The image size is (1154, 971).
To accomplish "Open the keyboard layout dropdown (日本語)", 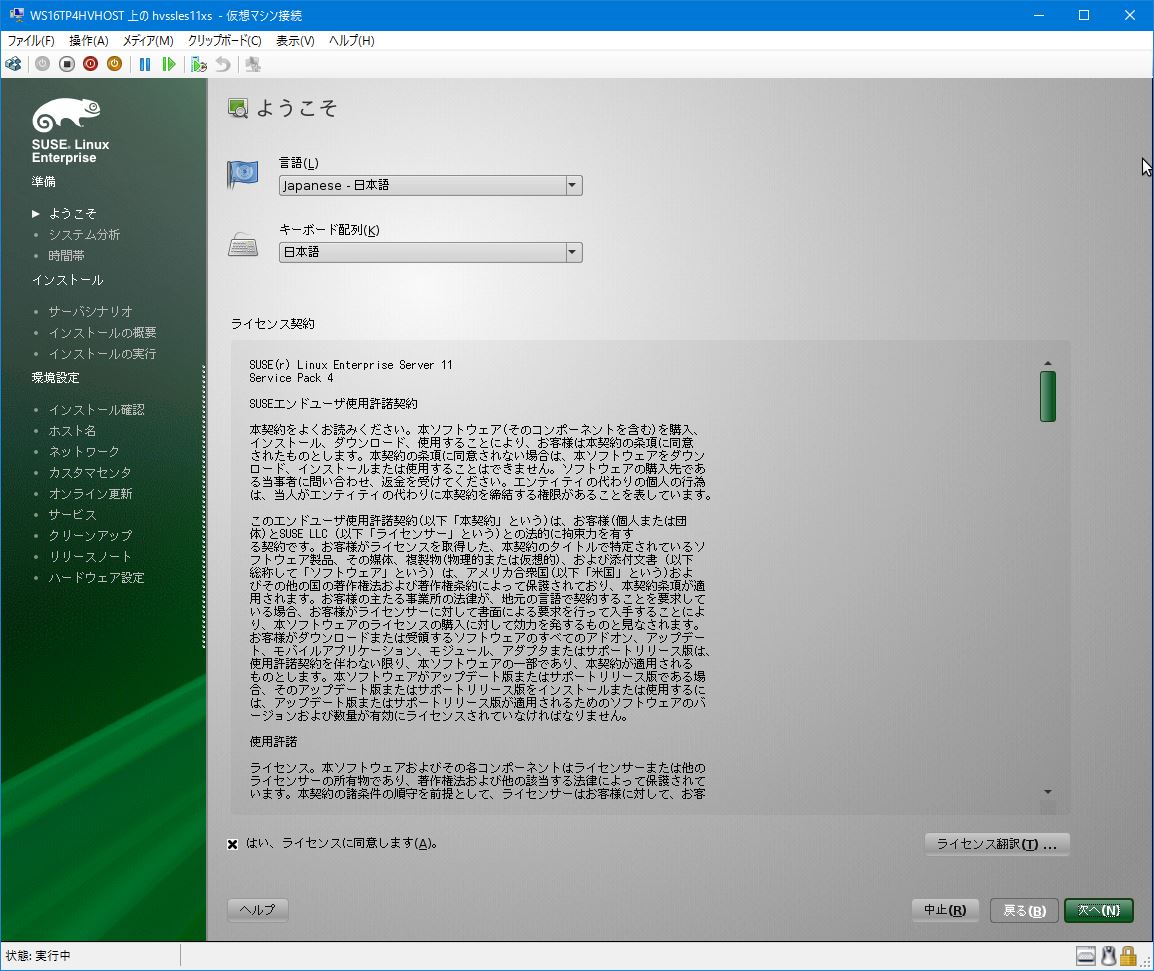I will coord(431,253).
